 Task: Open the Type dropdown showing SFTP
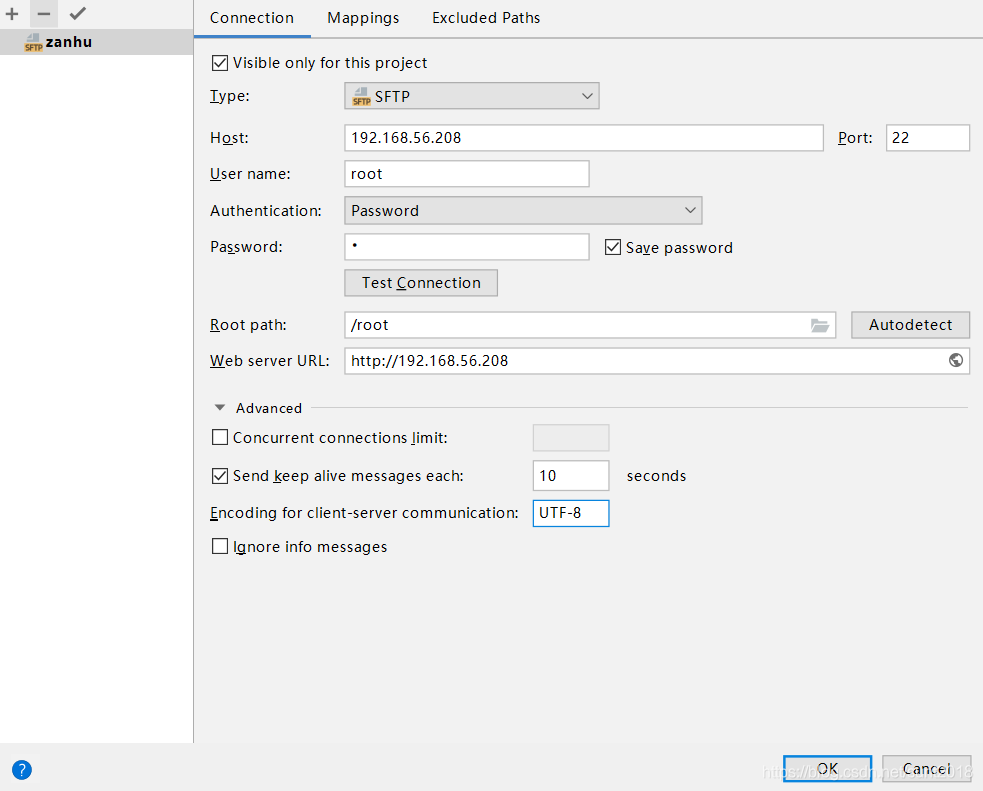(x=471, y=96)
